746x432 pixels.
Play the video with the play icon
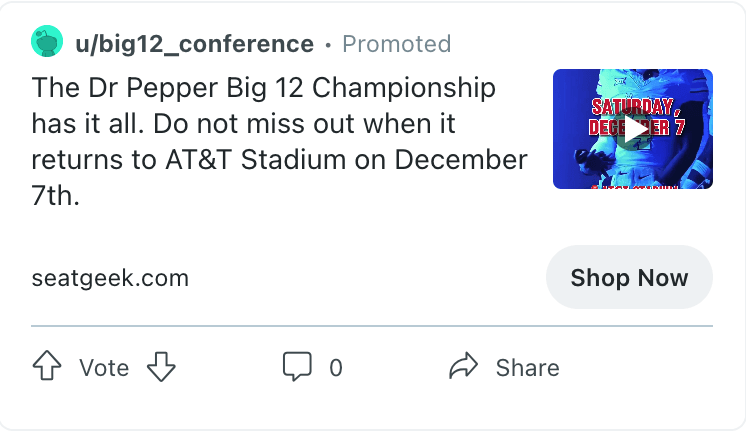coord(633,129)
